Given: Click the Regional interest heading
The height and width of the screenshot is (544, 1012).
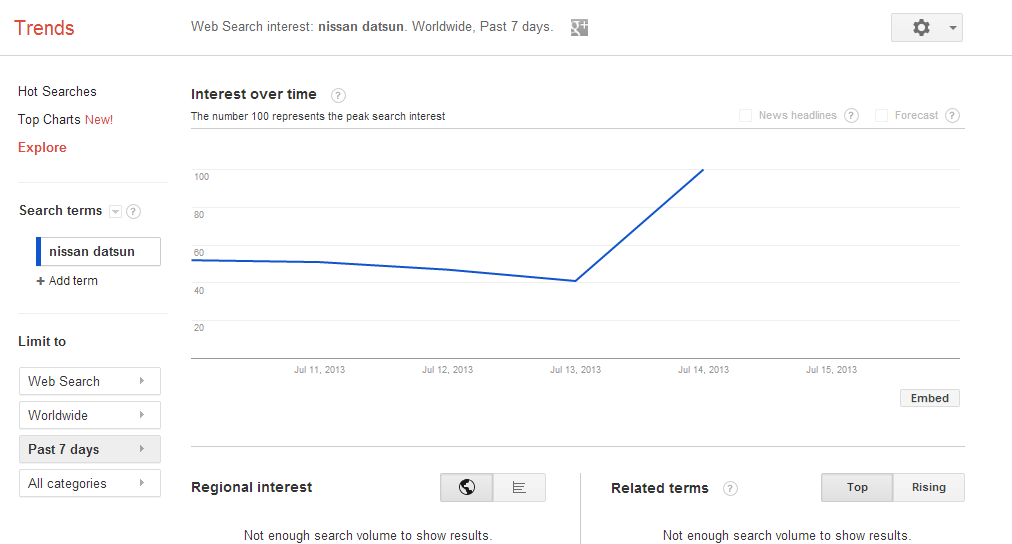Looking at the screenshot, I should [x=252, y=487].
